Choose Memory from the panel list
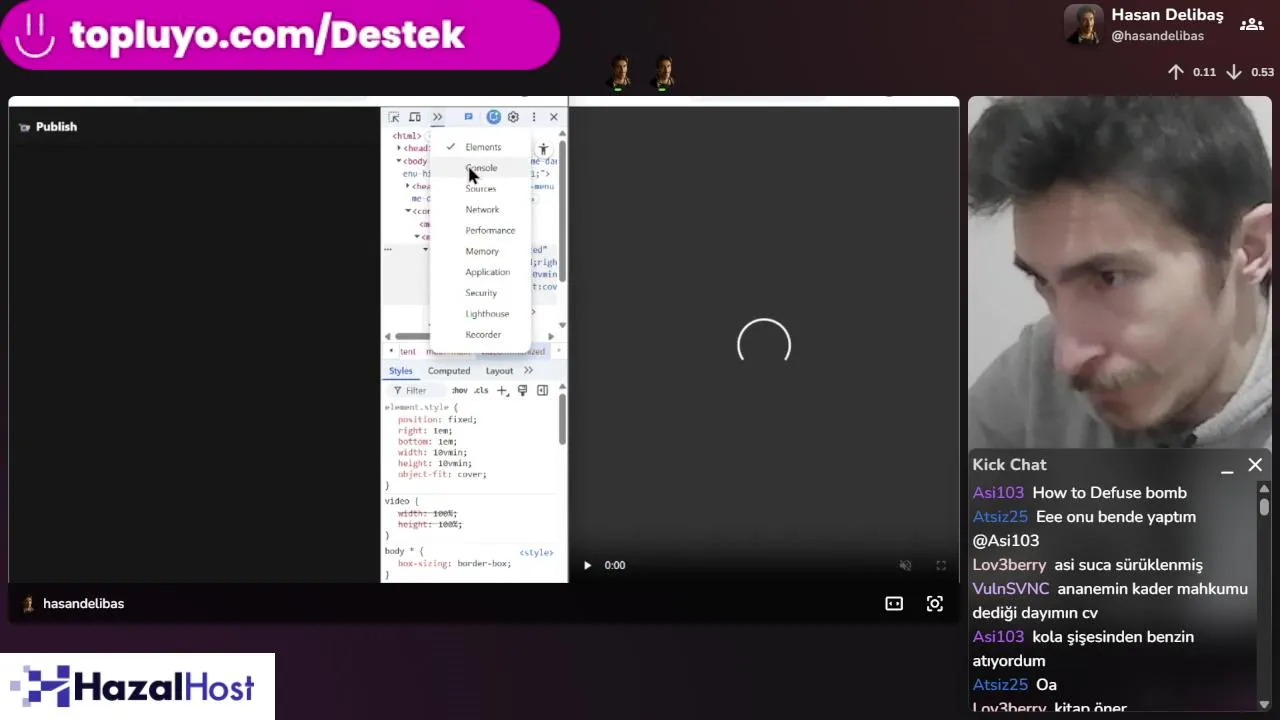The width and height of the screenshot is (1280, 720). pyautogui.click(x=482, y=252)
